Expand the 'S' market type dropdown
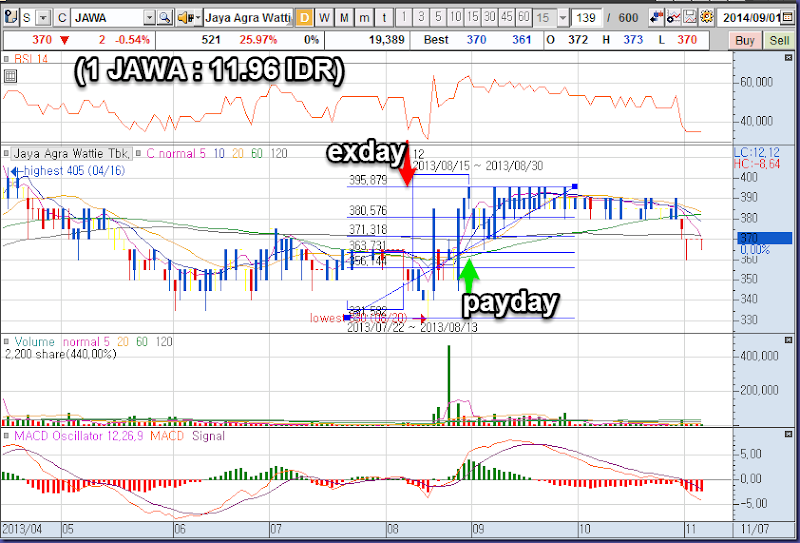800x543 pixels. point(43,18)
